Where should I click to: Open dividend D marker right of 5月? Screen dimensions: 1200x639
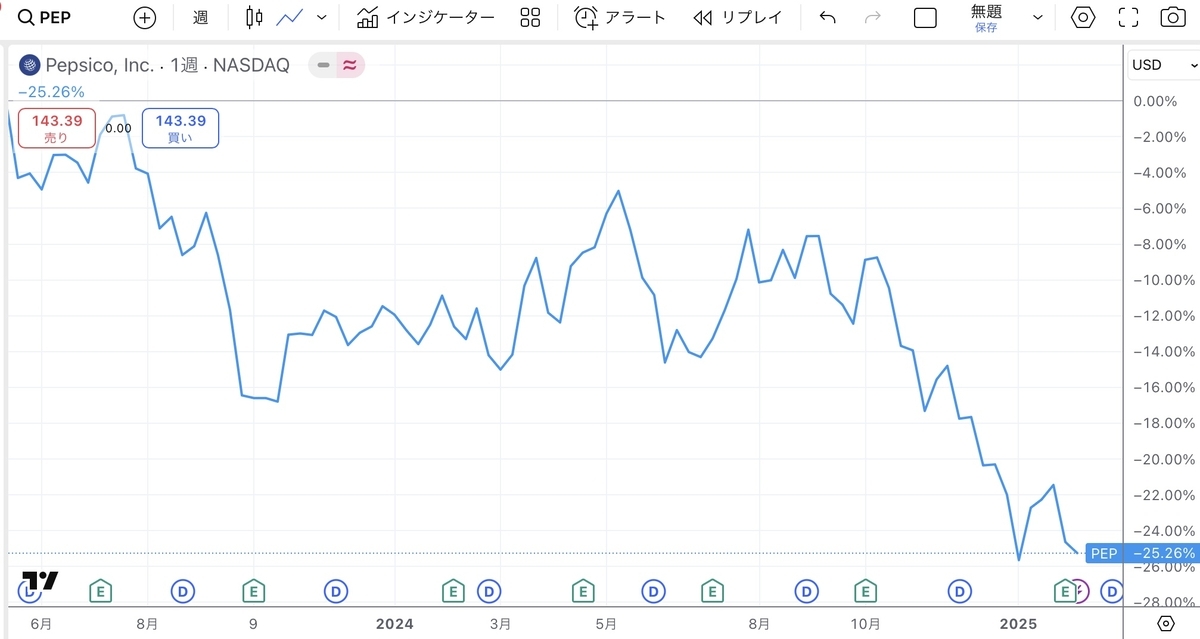[653, 591]
